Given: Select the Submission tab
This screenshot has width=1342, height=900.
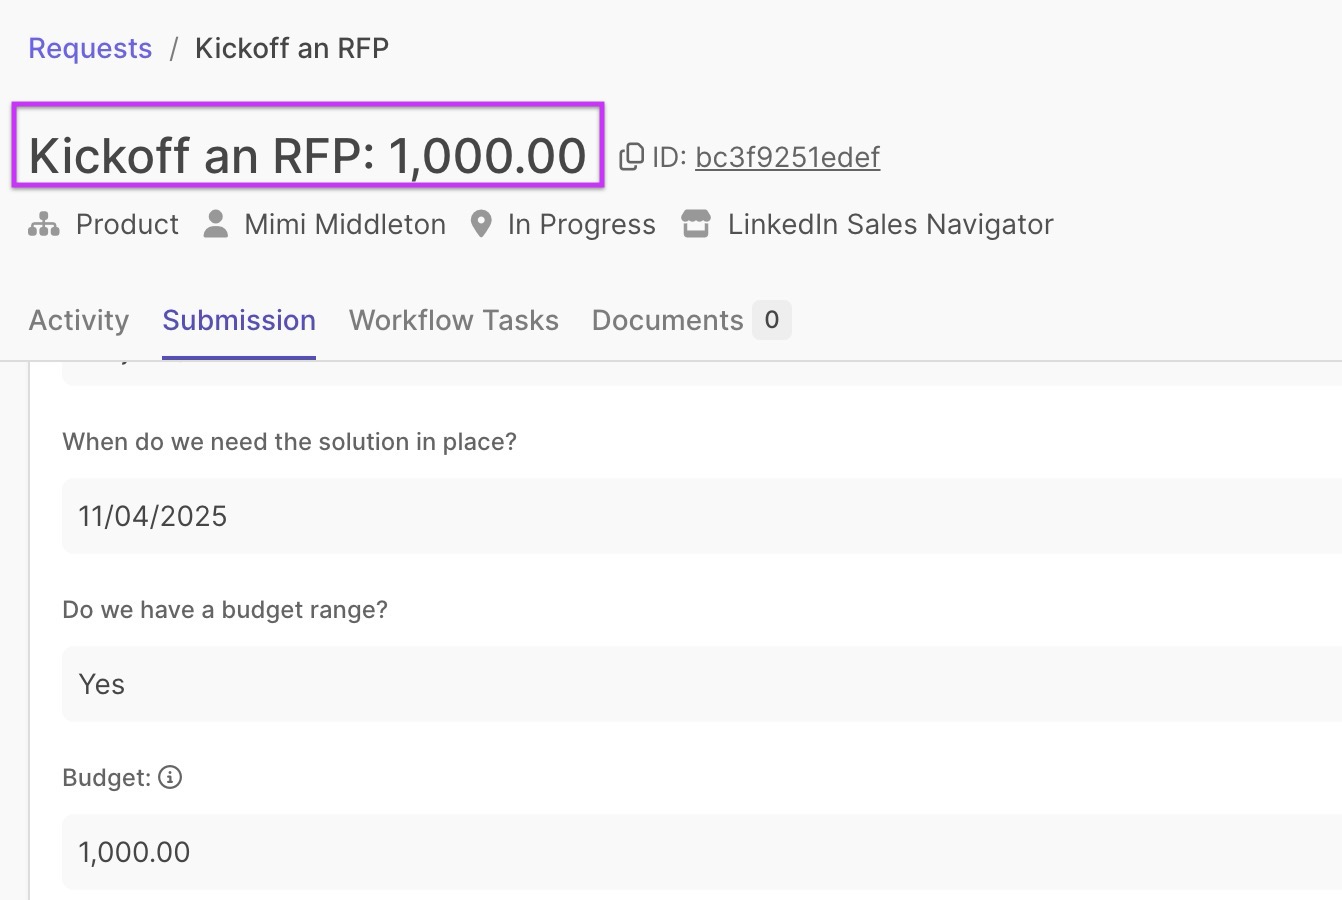Looking at the screenshot, I should pyautogui.click(x=239, y=320).
